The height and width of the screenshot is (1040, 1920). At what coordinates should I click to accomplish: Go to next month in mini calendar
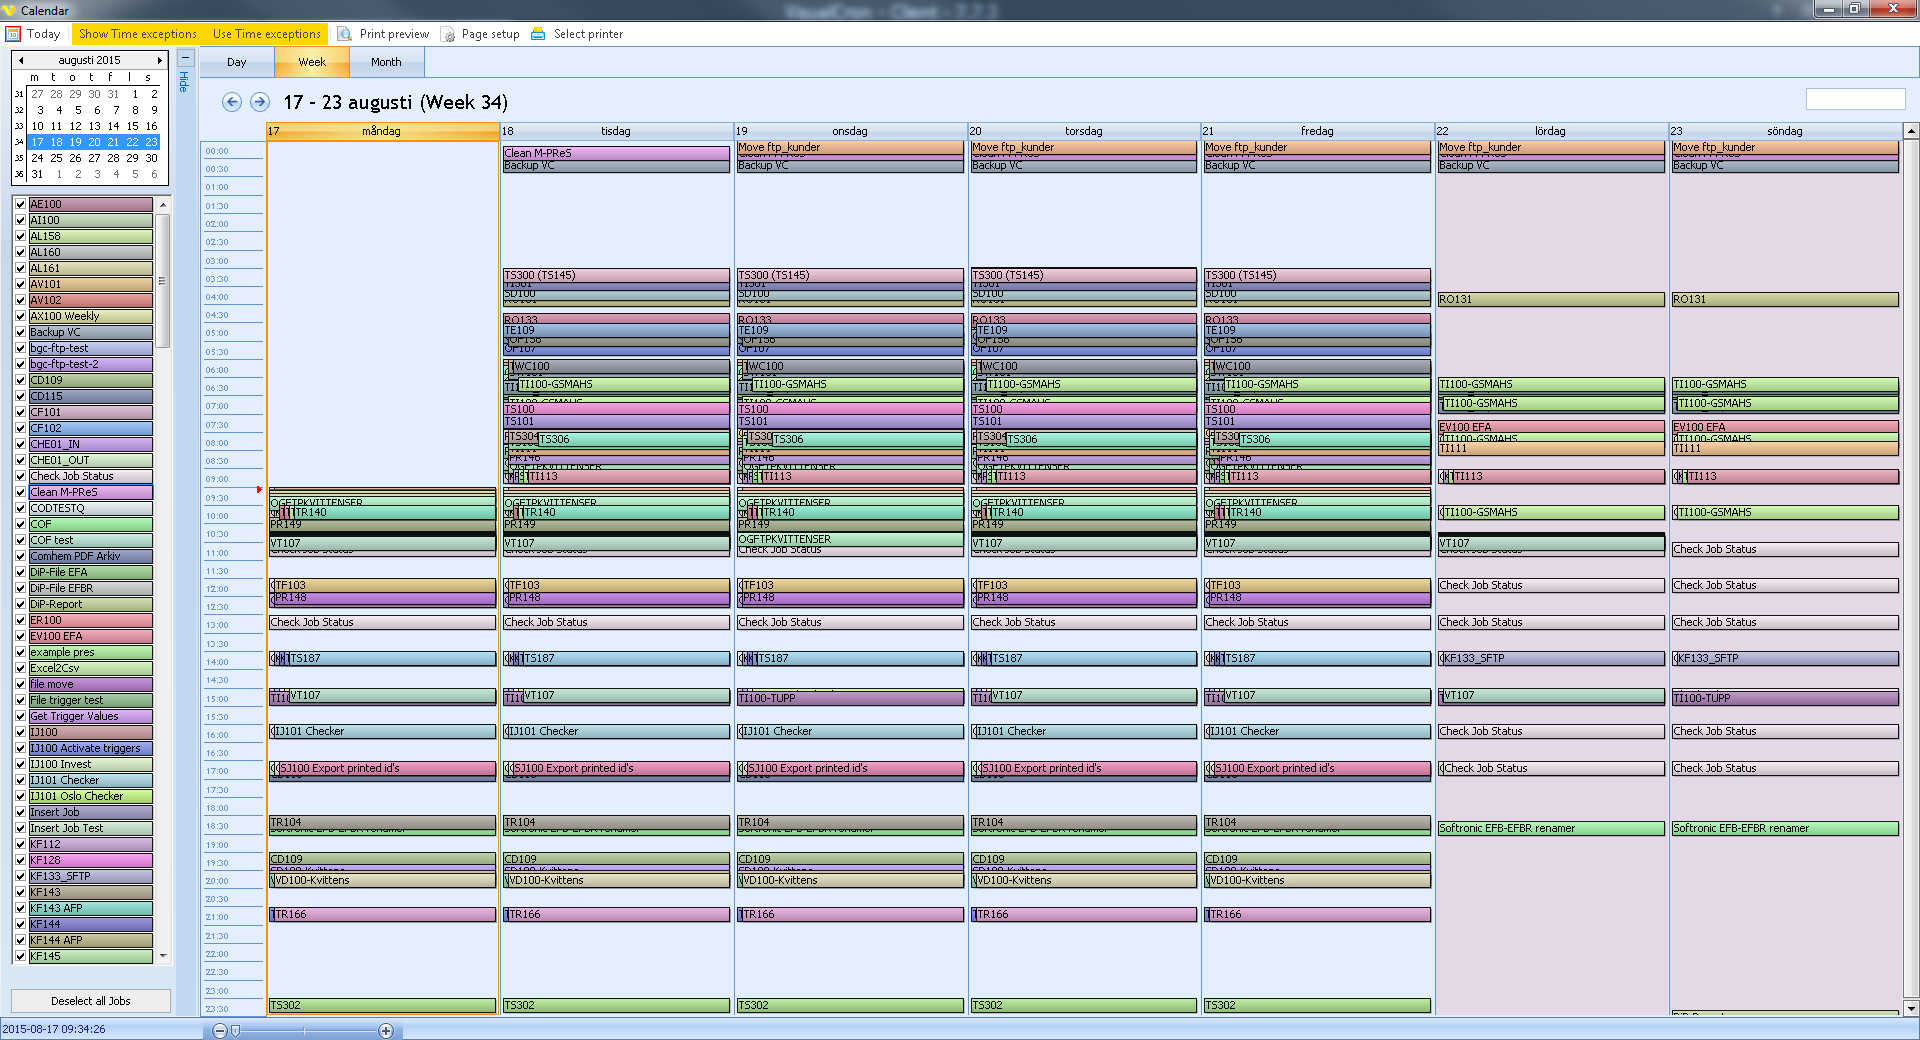(159, 60)
